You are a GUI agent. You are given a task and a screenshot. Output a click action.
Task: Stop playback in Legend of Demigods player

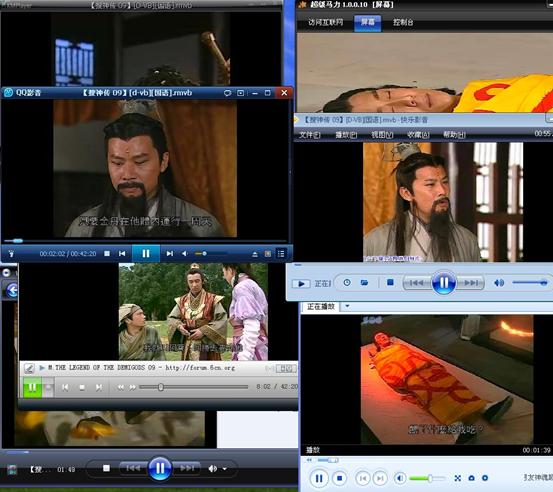82,387
